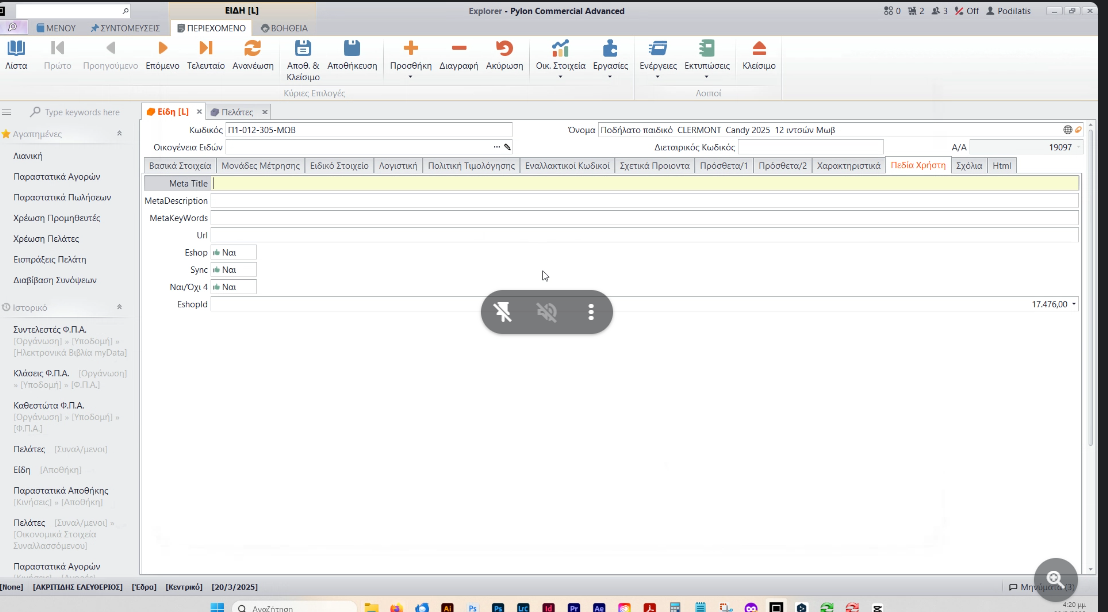Toggle the Ναι/Όχι 4 field
The height and width of the screenshot is (612, 1108).
click(x=233, y=287)
